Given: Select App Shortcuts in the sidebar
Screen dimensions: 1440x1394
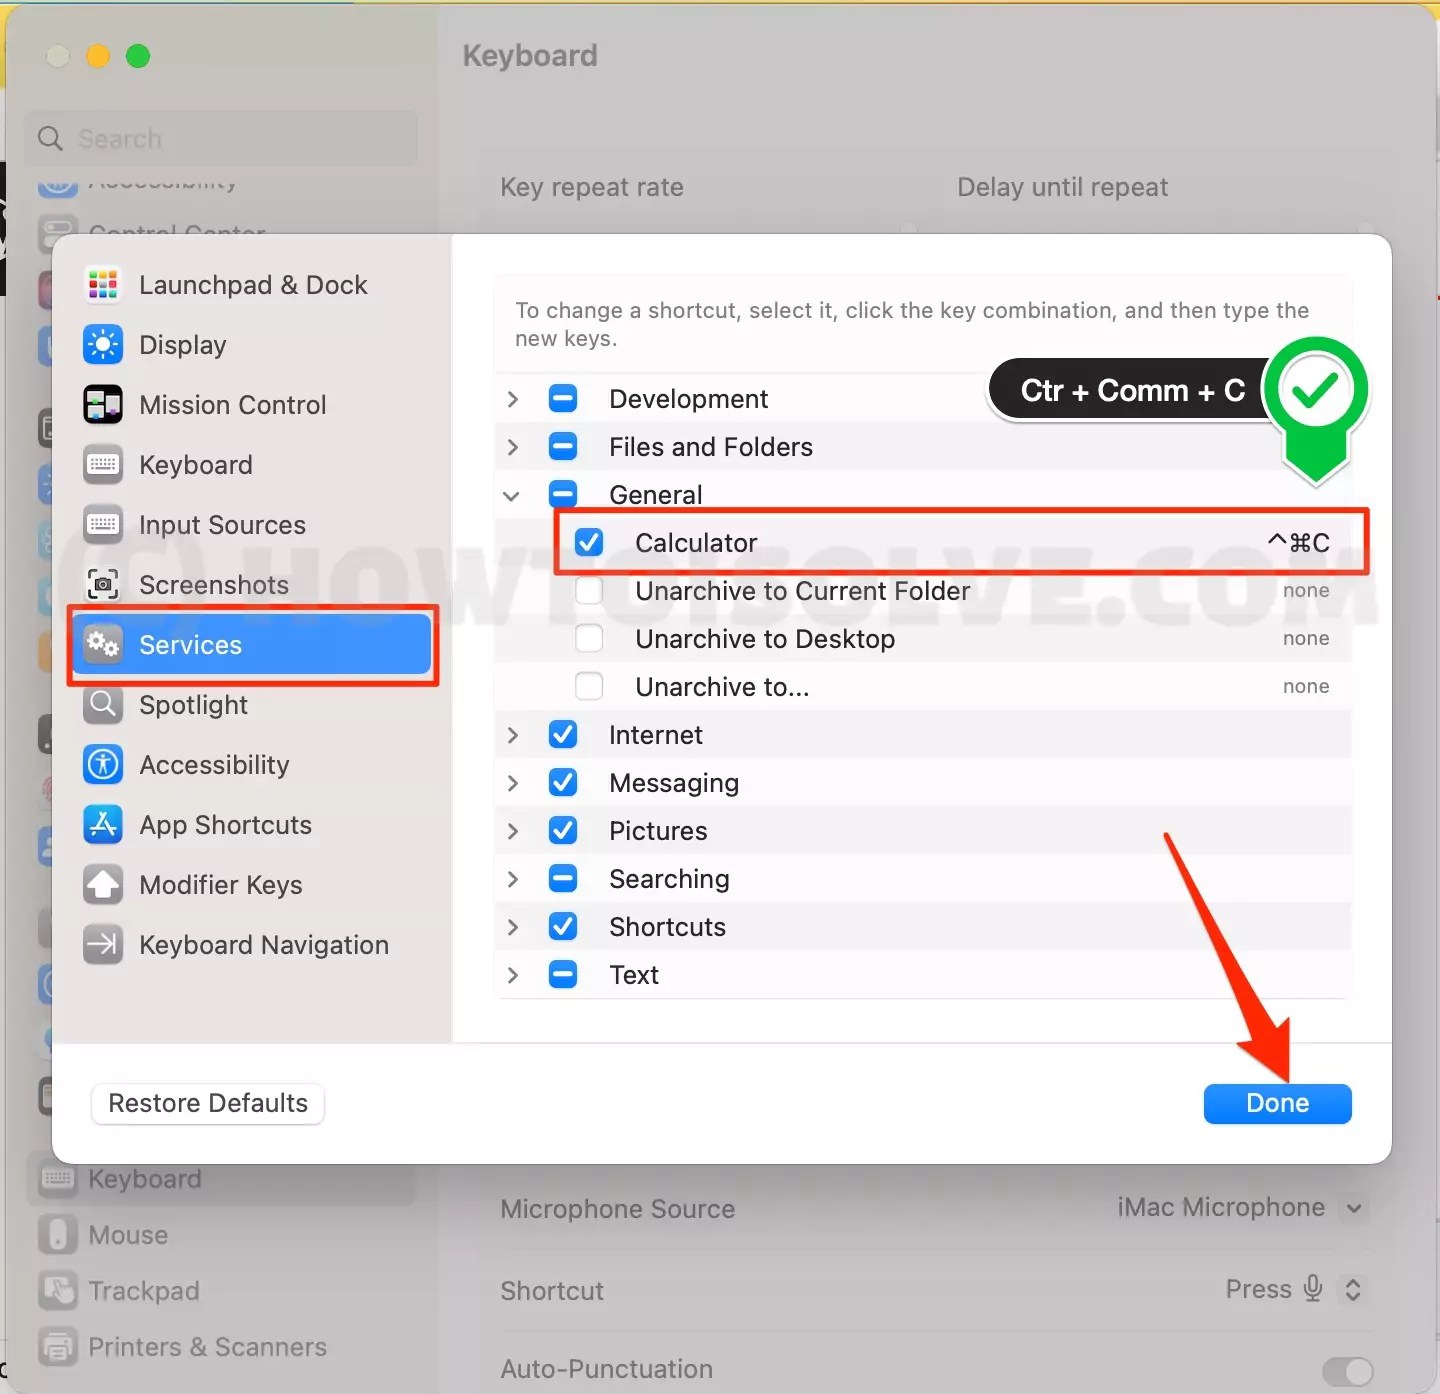Looking at the screenshot, I should pos(225,824).
